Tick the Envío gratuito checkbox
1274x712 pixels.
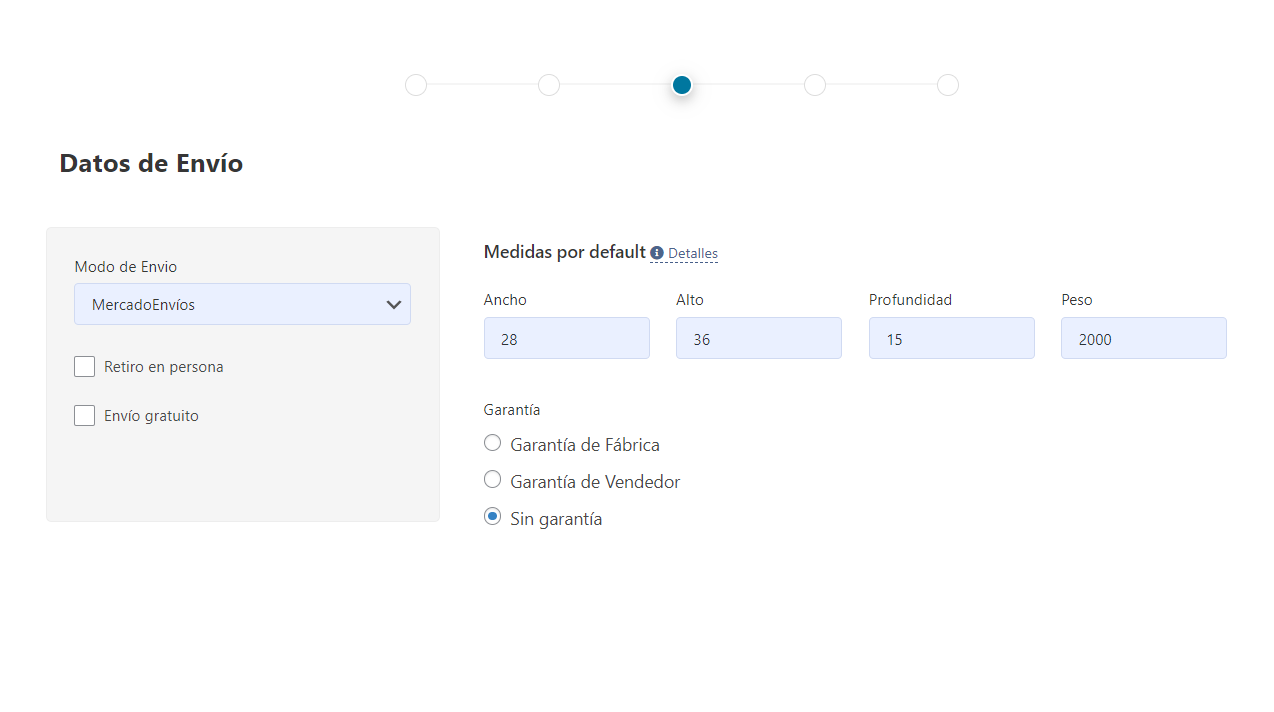coord(84,415)
